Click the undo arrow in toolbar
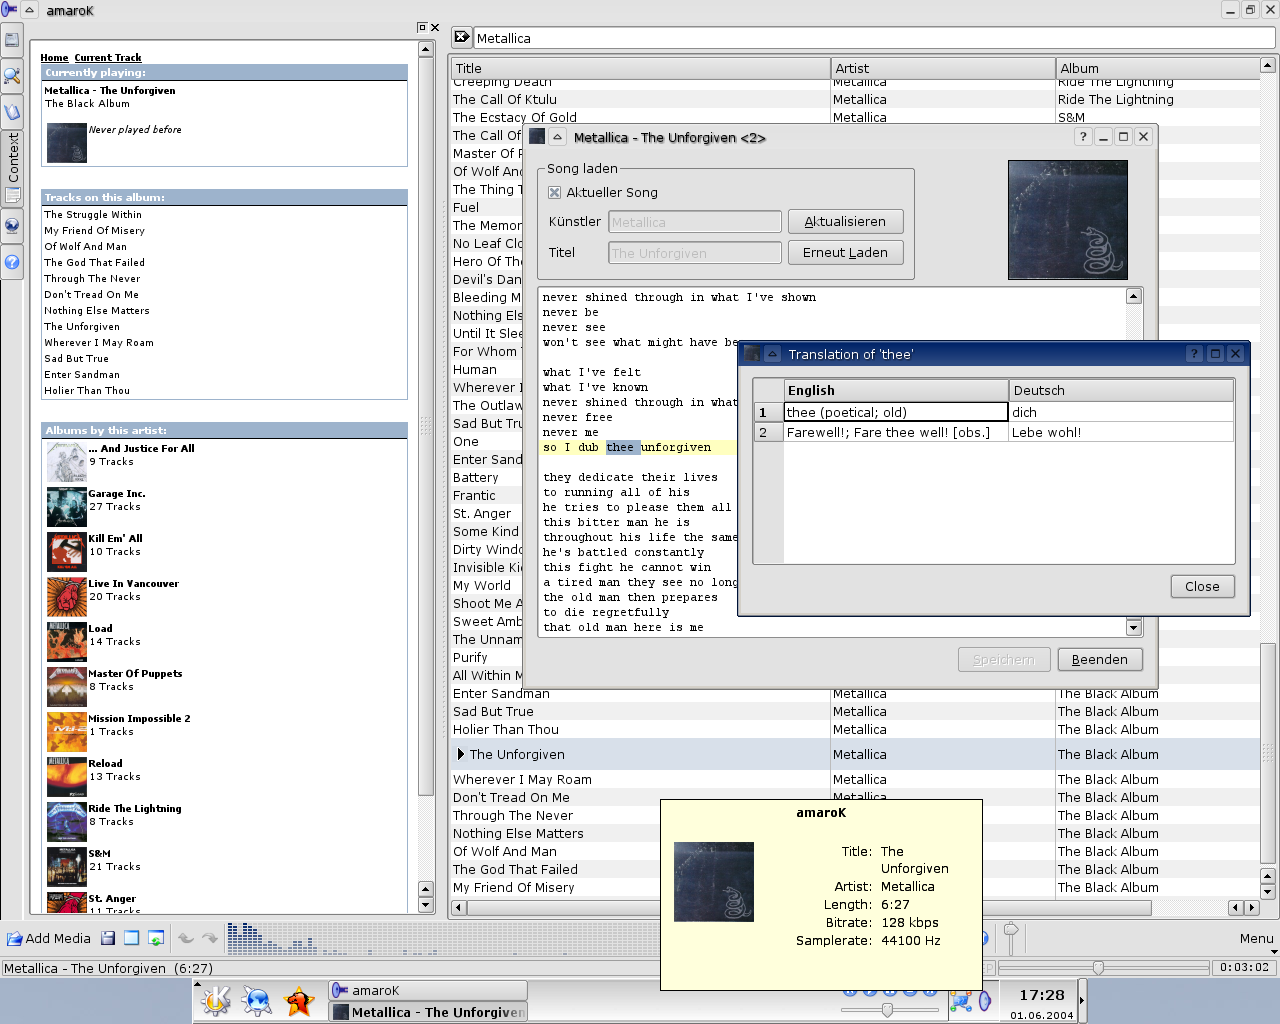This screenshot has height=1024, width=1280. [x=185, y=938]
